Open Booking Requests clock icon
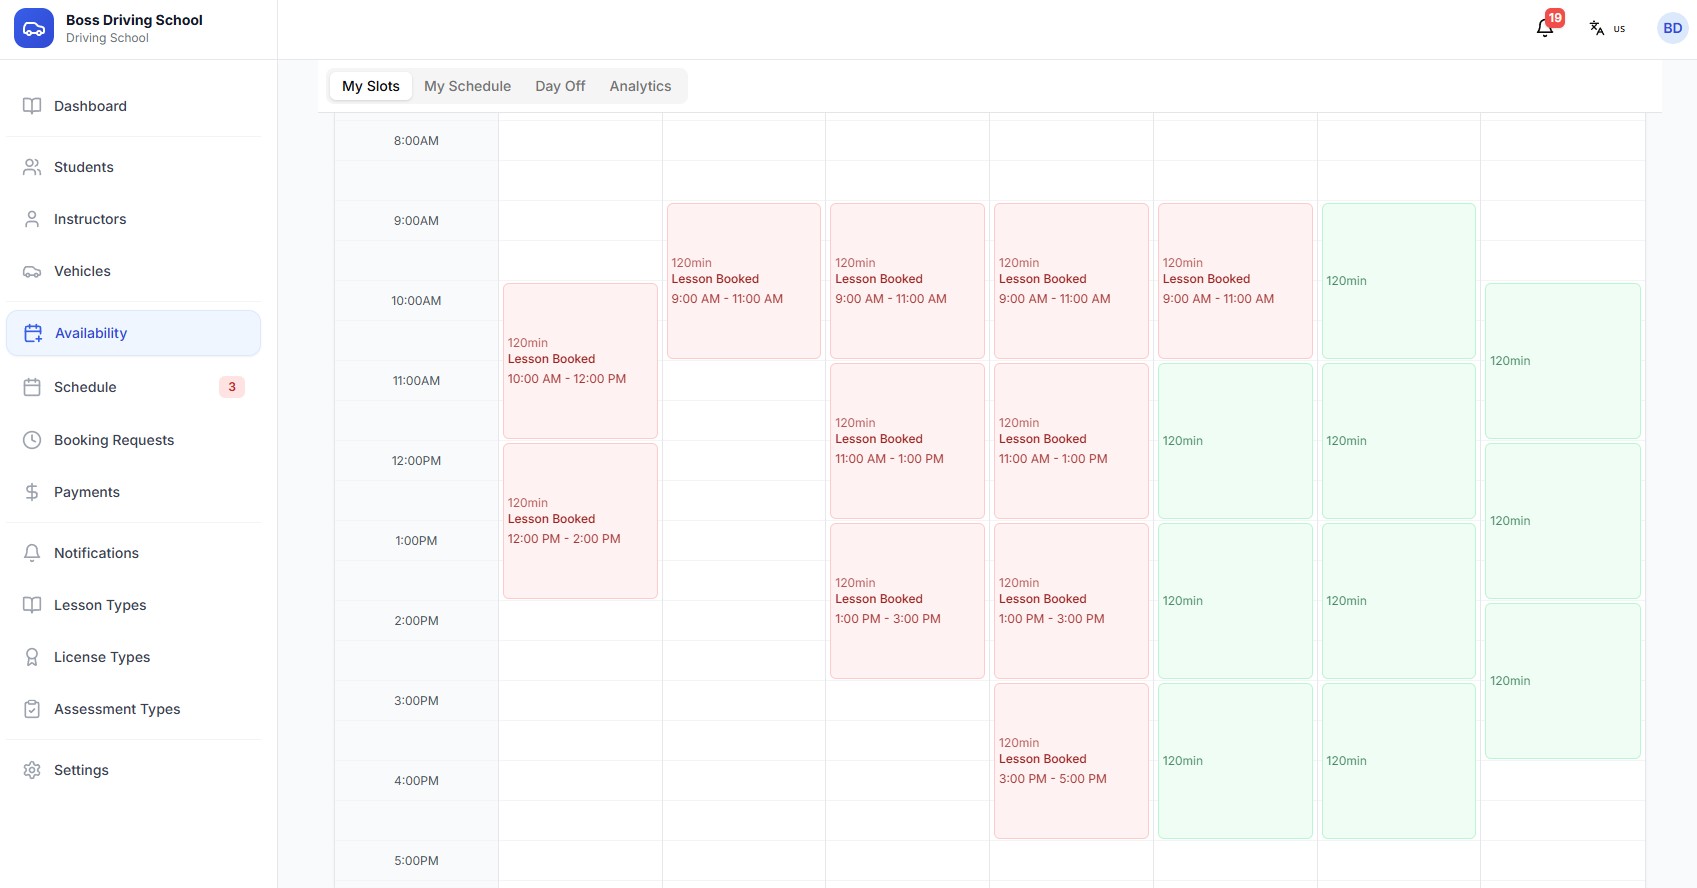 (31, 440)
